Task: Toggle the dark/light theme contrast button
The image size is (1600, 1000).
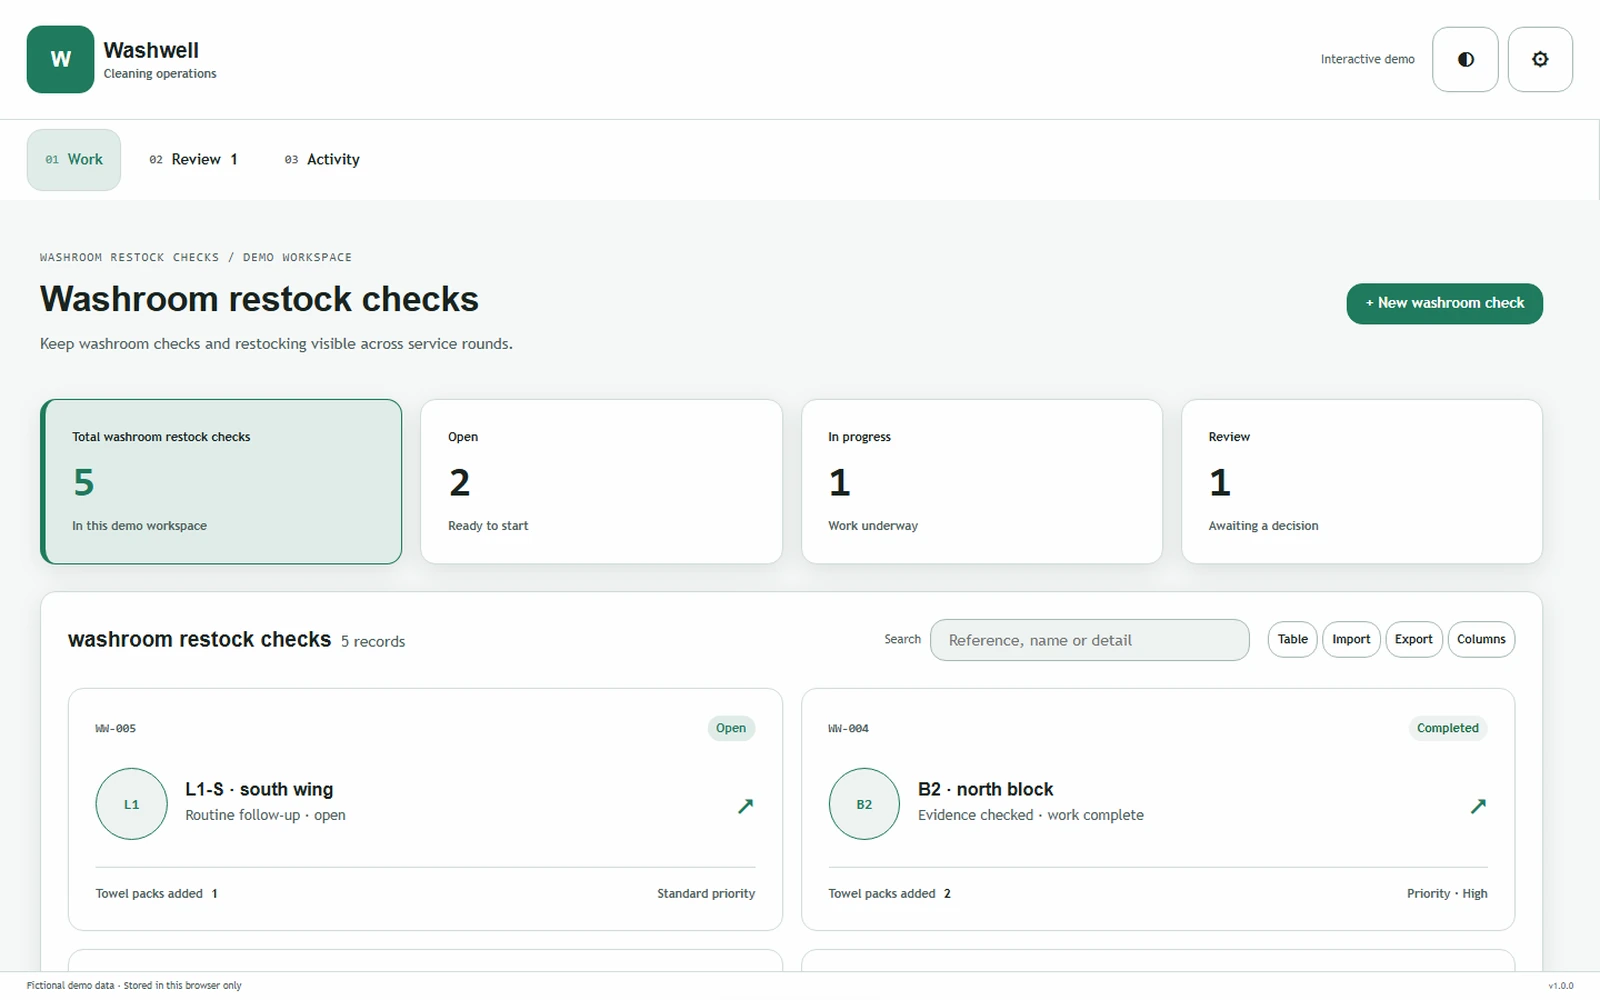Action: pyautogui.click(x=1465, y=60)
